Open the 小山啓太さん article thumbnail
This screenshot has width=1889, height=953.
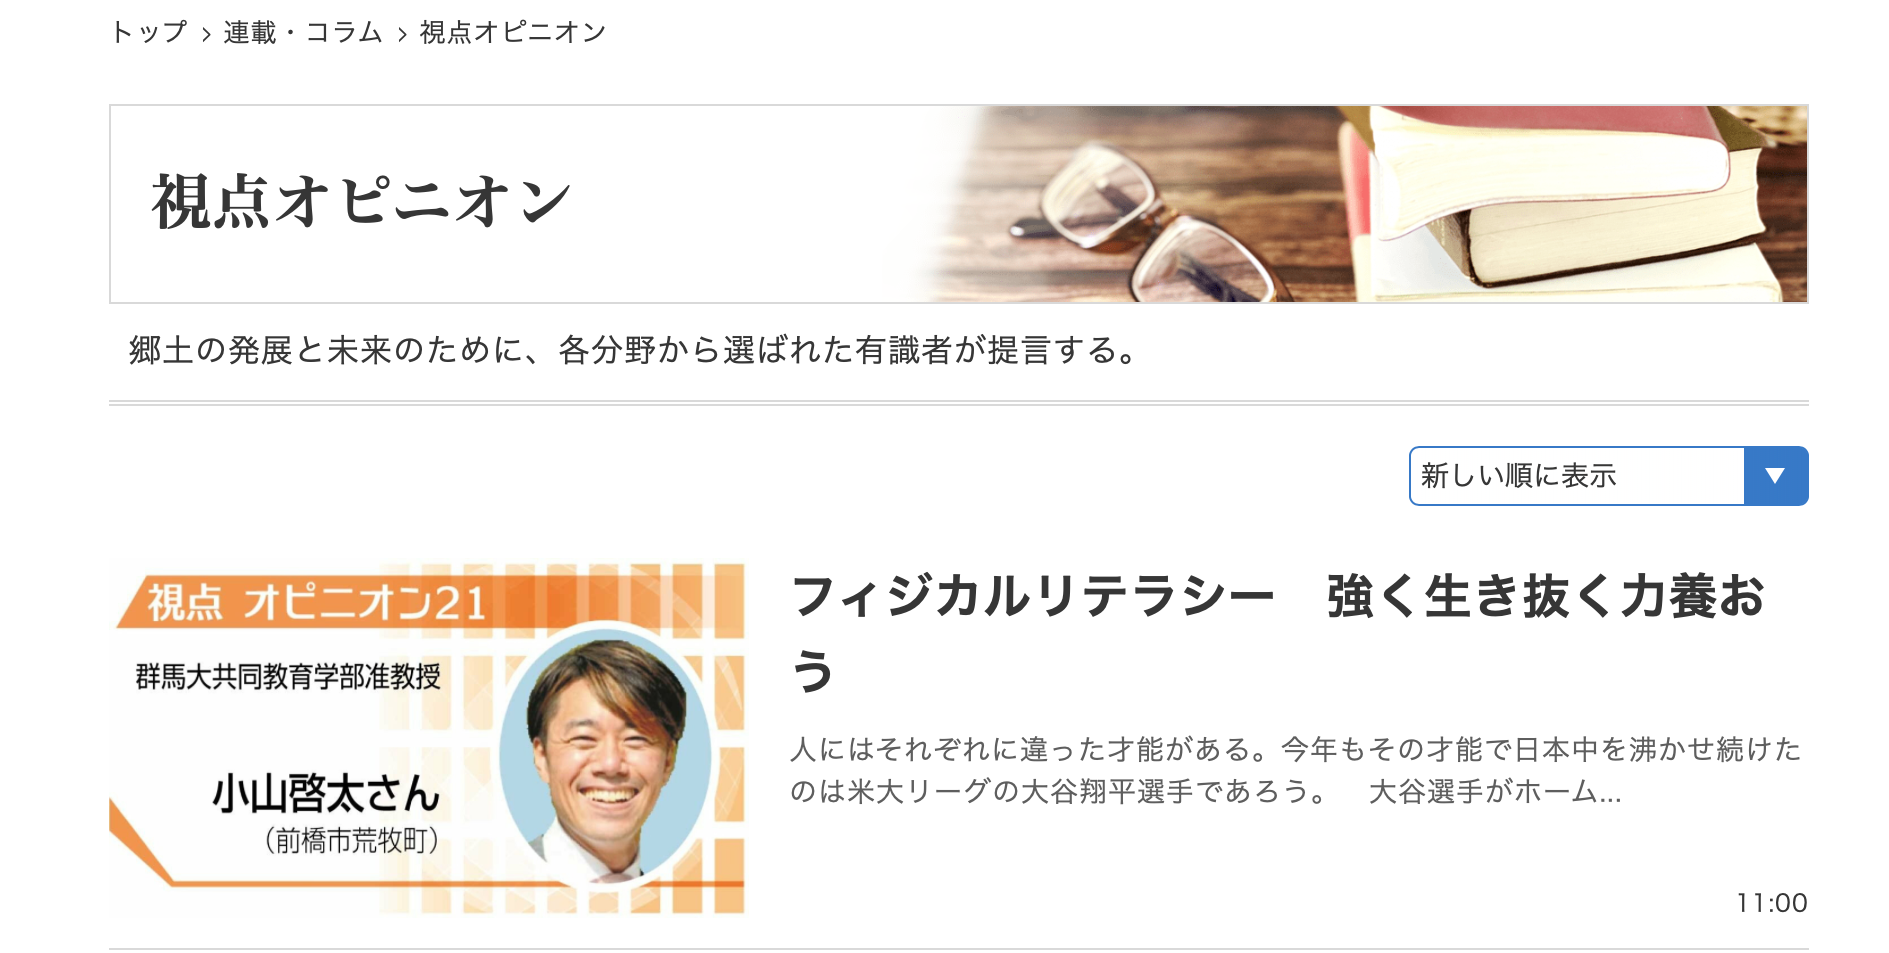(x=427, y=739)
